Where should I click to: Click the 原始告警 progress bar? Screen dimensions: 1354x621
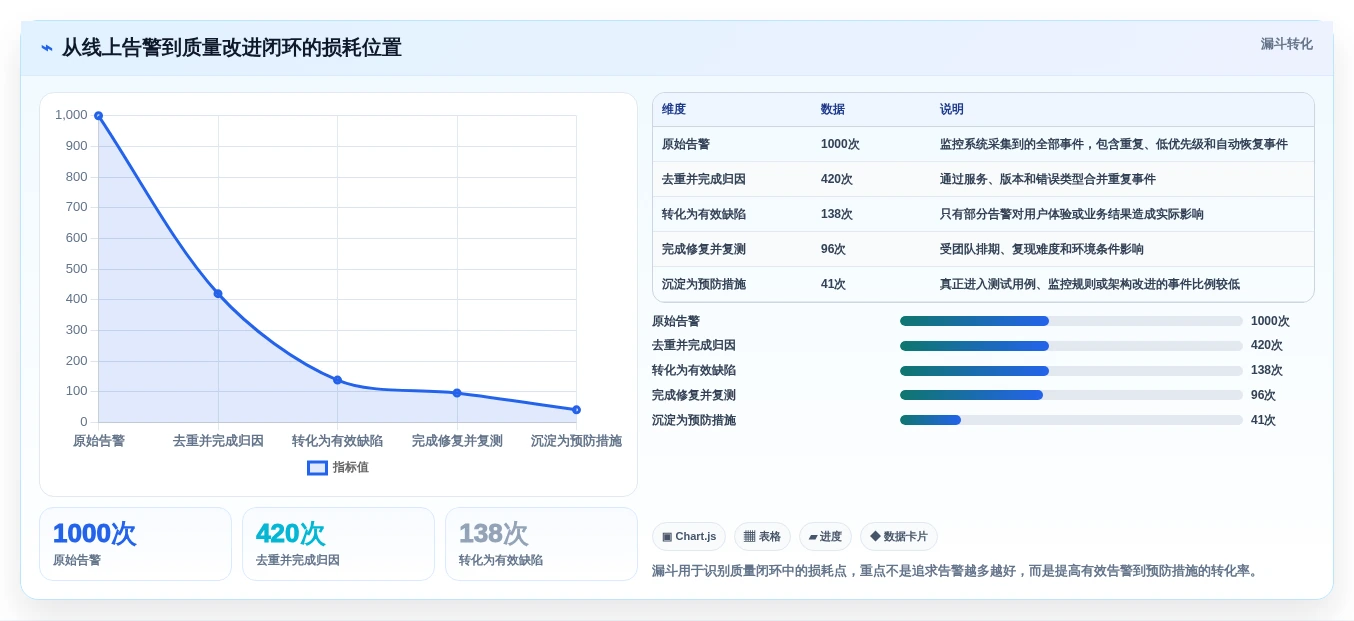tap(1071, 321)
